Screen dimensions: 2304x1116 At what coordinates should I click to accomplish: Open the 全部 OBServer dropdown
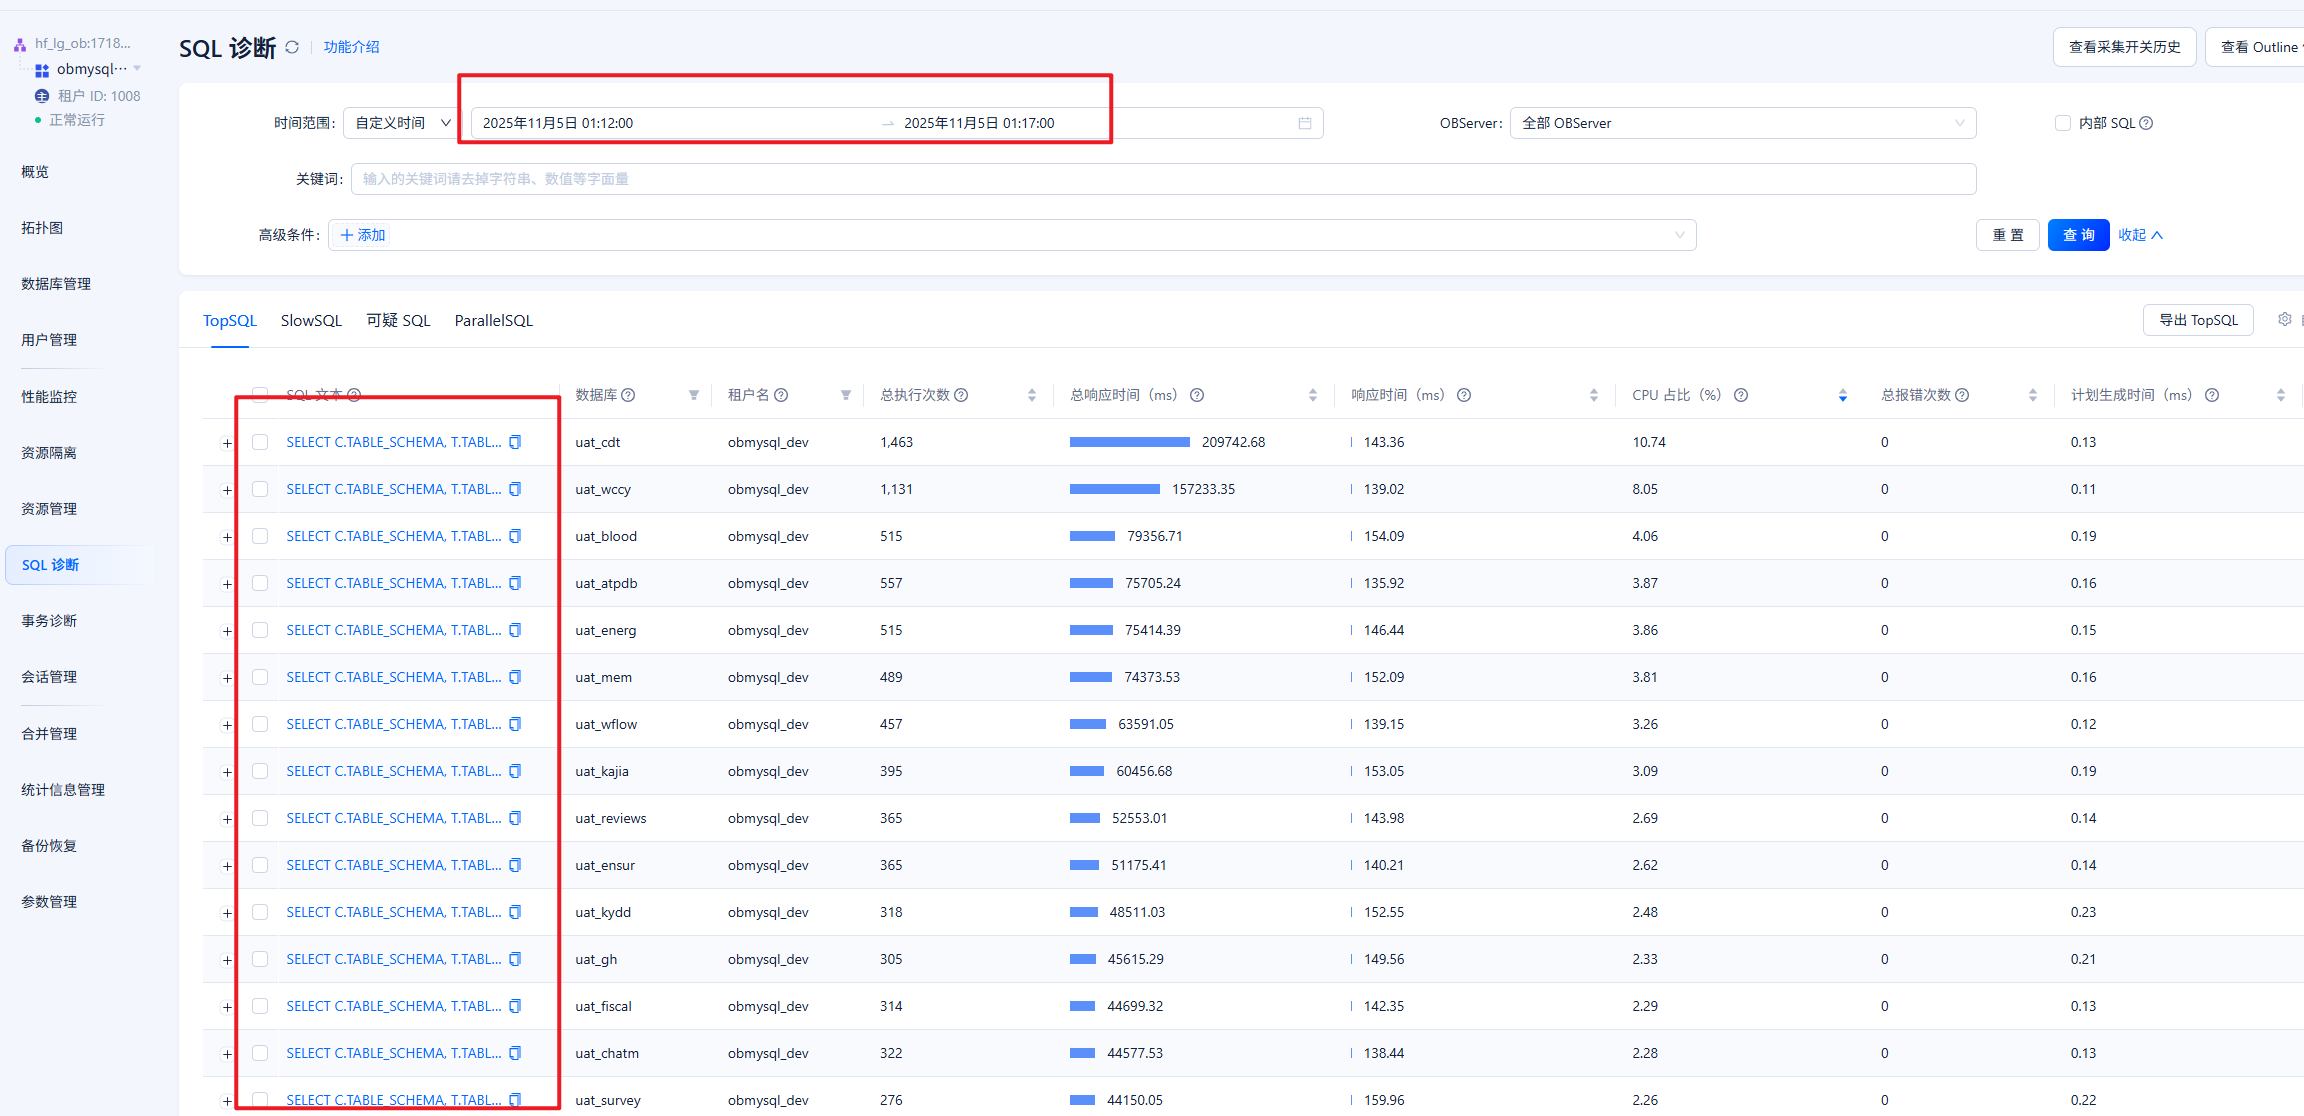pyautogui.click(x=1741, y=123)
